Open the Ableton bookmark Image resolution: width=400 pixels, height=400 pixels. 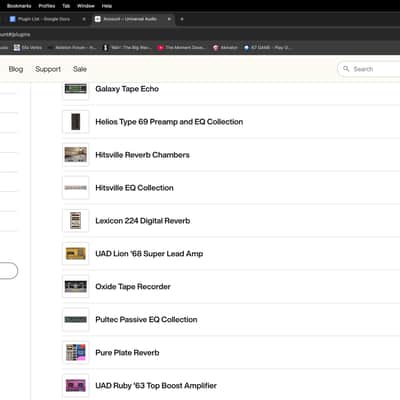[x=226, y=48]
